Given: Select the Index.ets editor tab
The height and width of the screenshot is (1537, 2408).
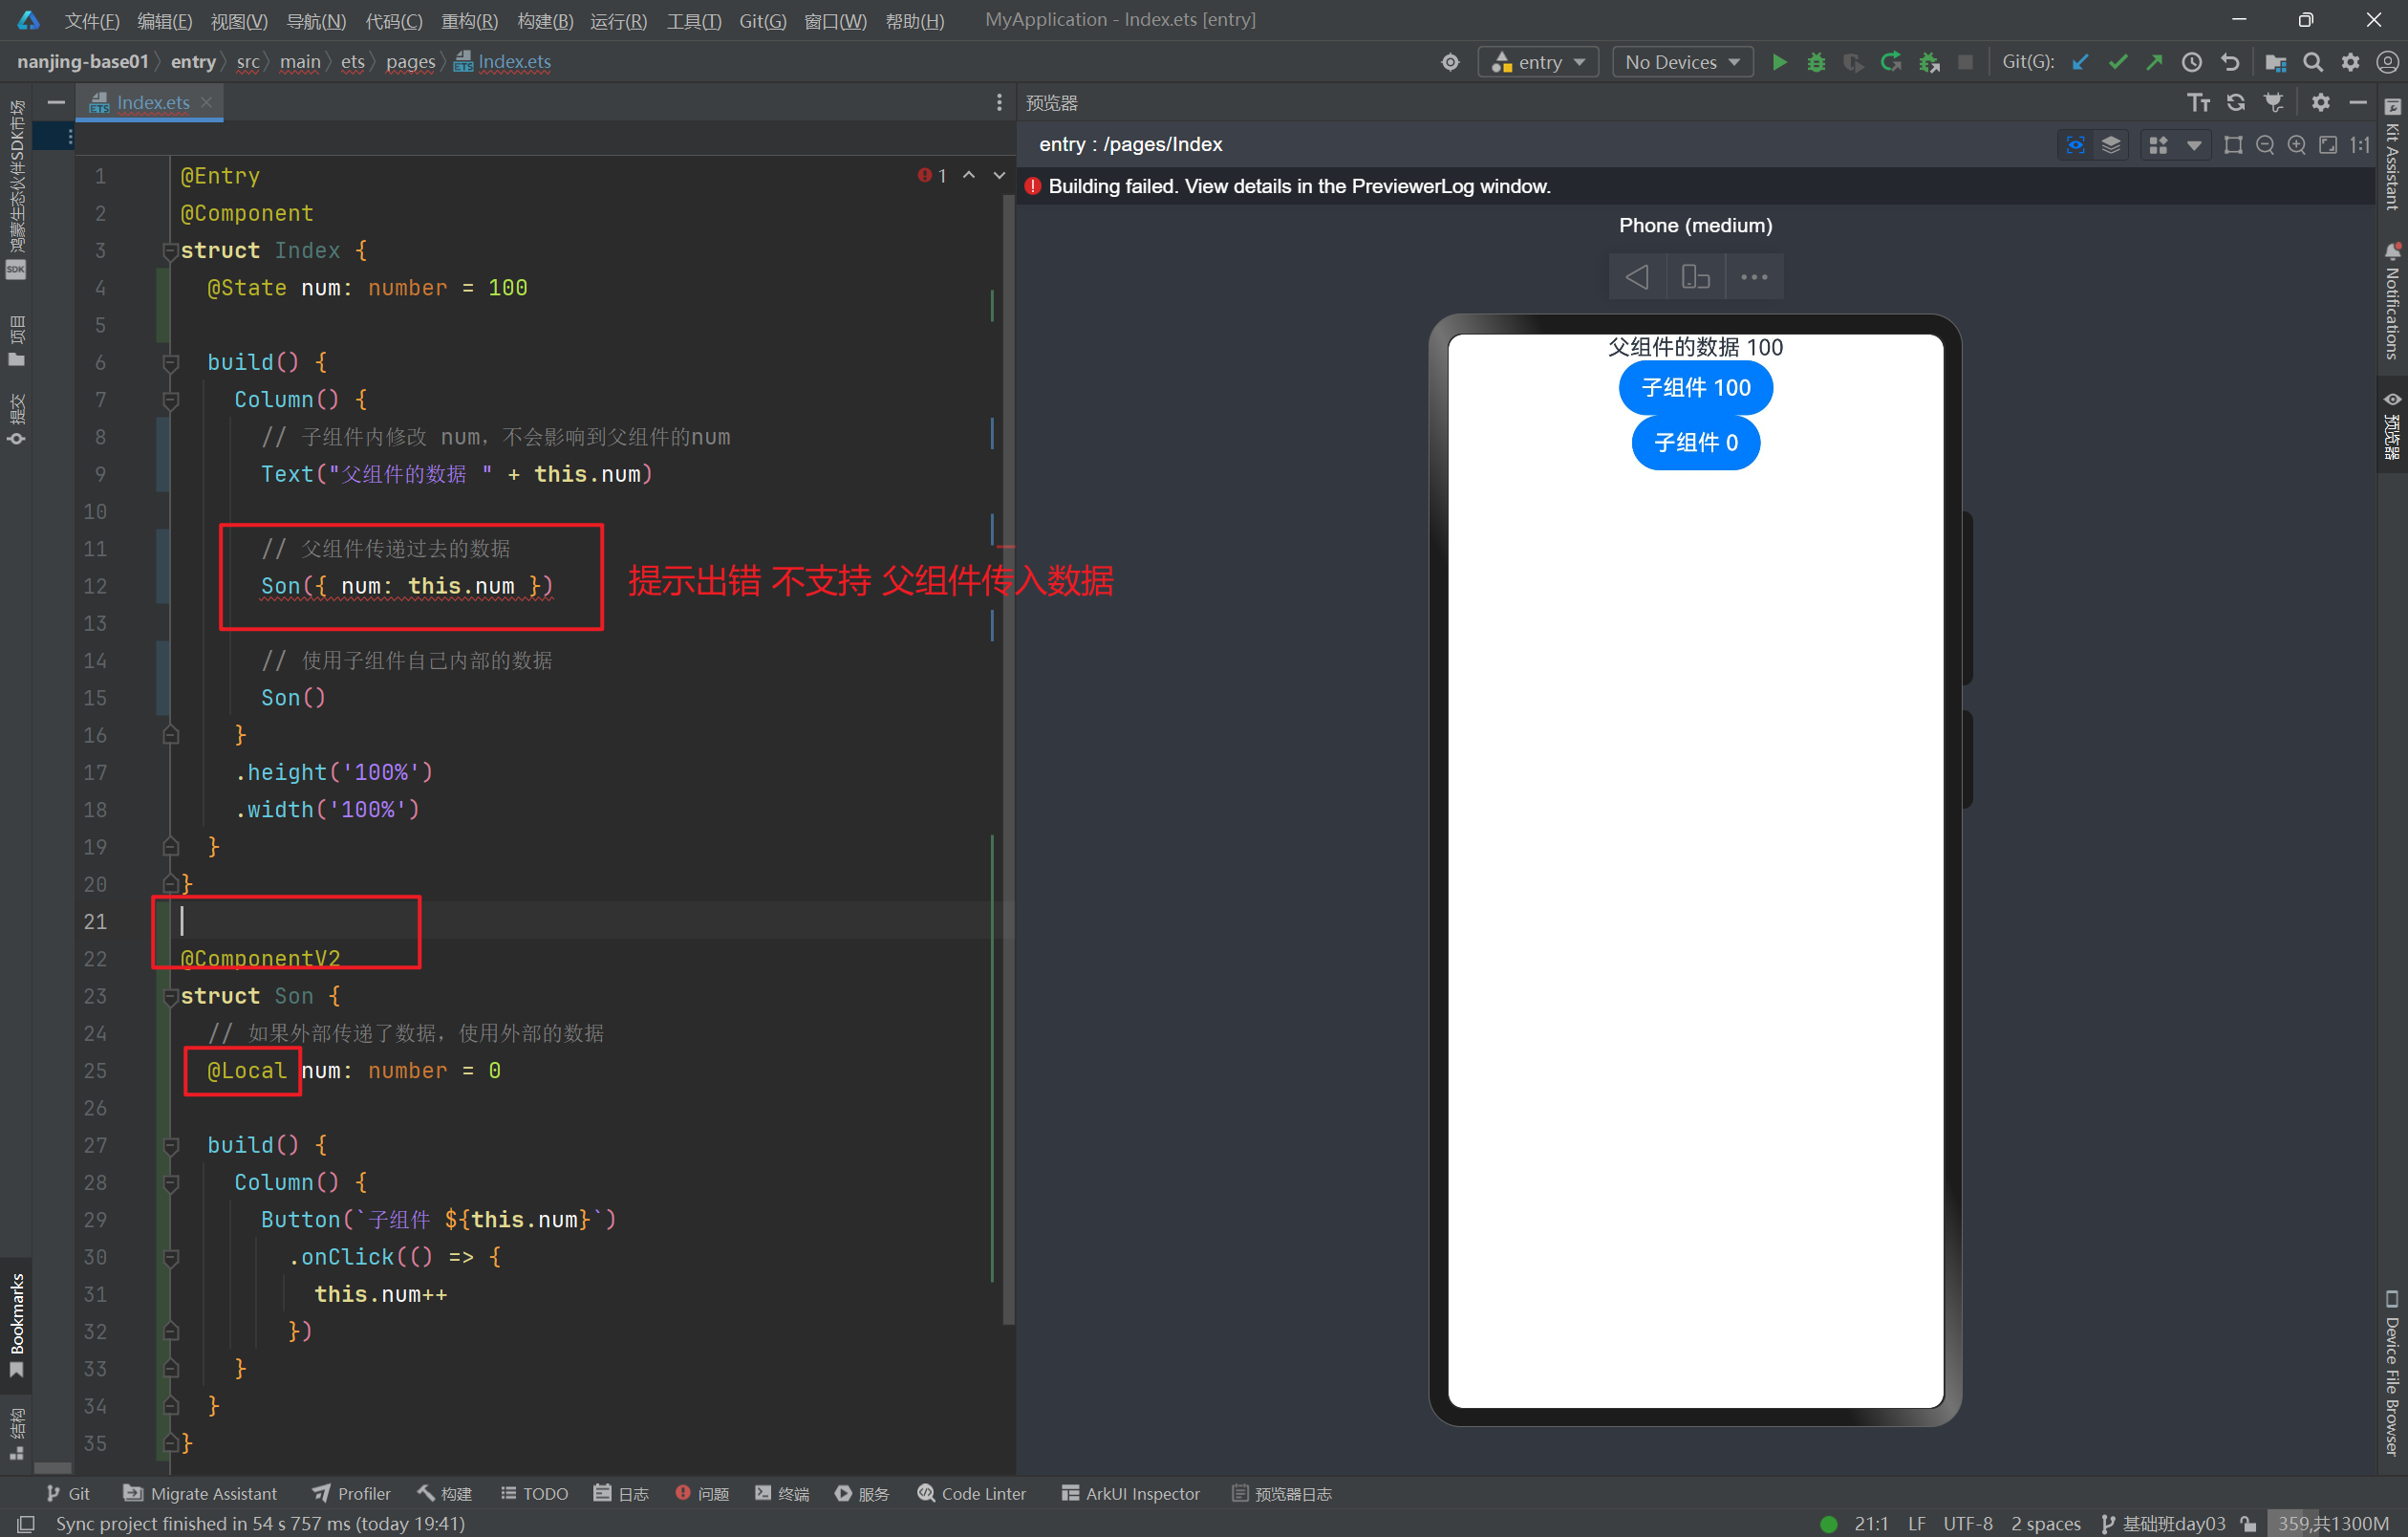Looking at the screenshot, I should (152, 102).
